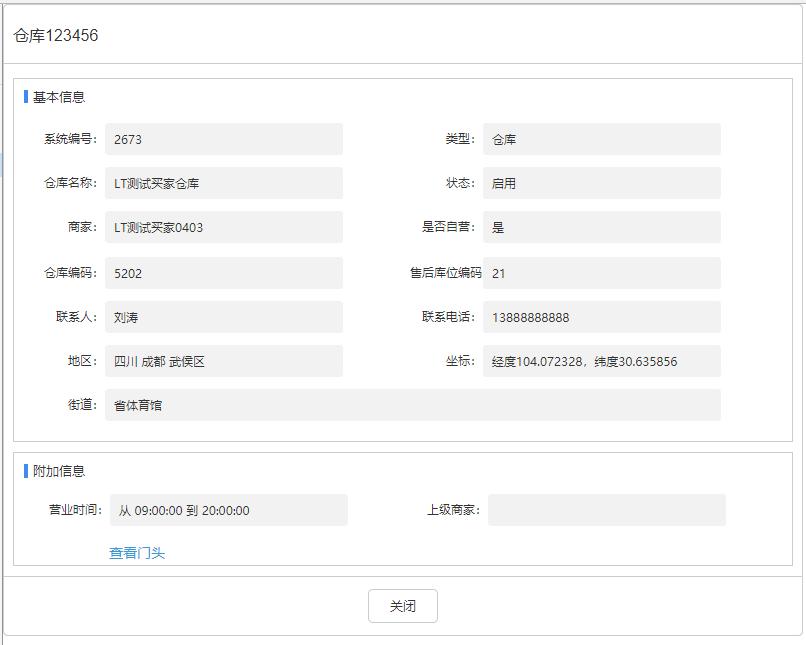
Task: Click the dialog title 仓库123456
Action: tap(56, 35)
